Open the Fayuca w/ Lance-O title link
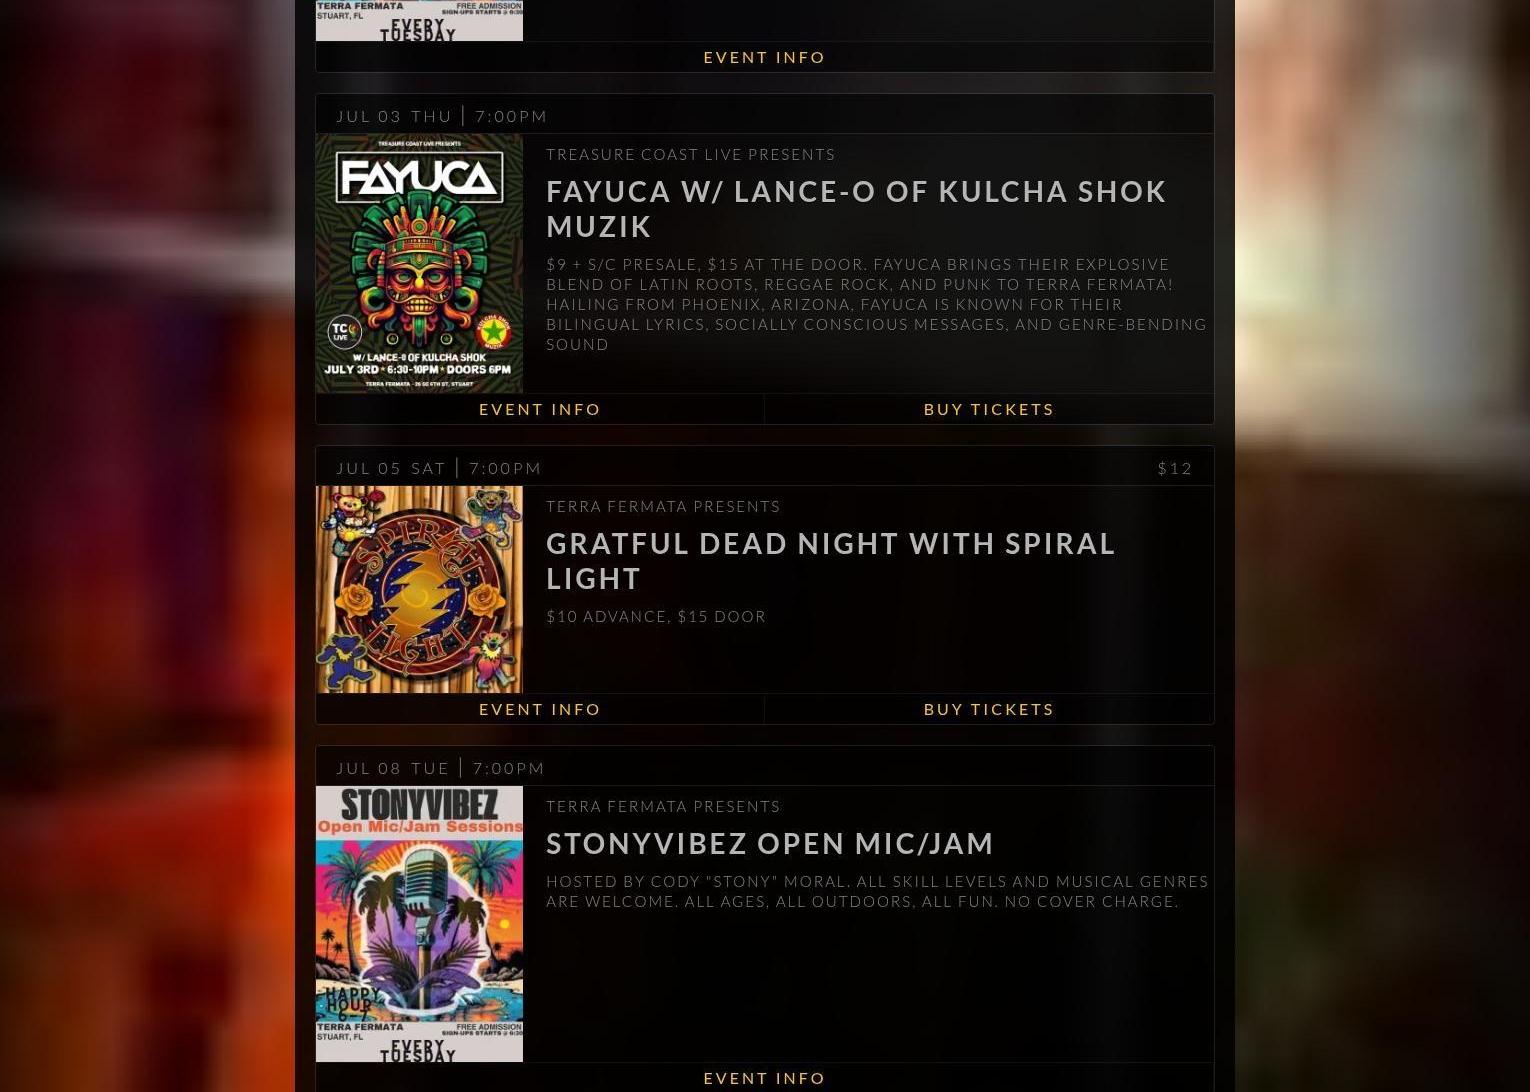1530x1092 pixels. [x=856, y=208]
